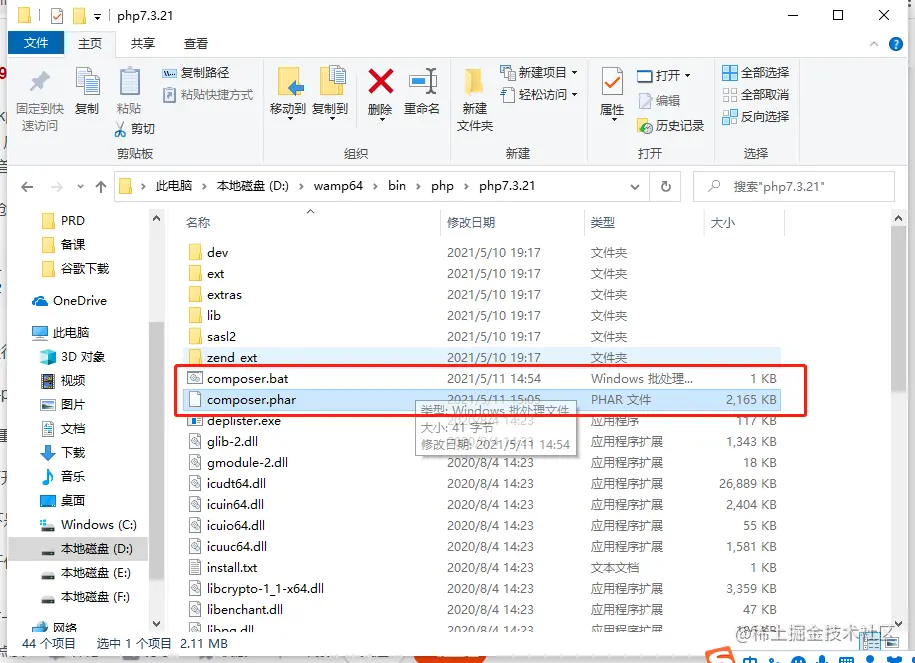Viewport: 915px width, 663px height.
Task: Click Paste shortcut (粘贴快捷方式)
Action: coord(207,95)
